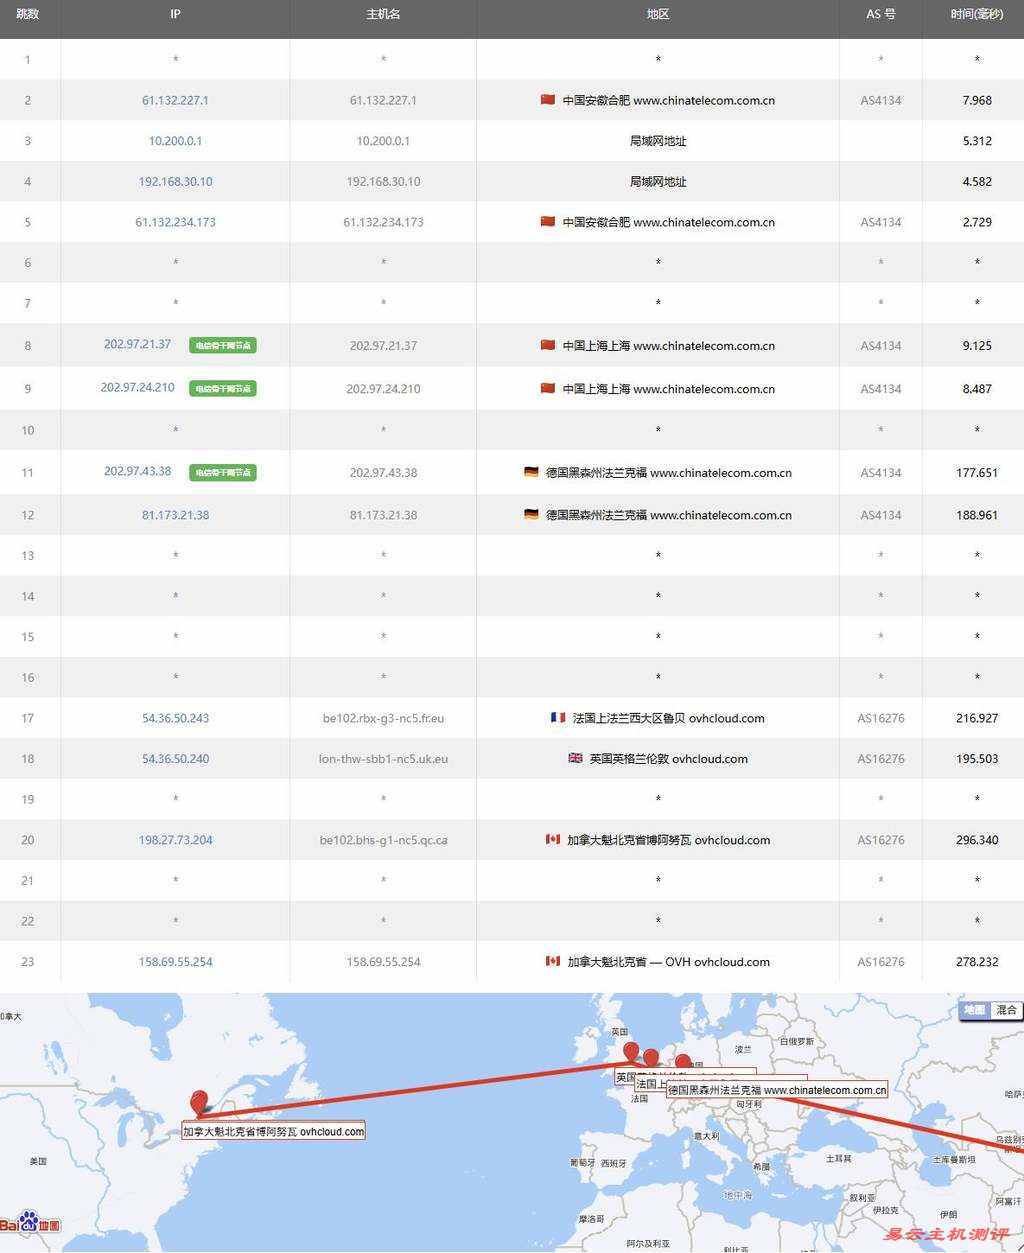This screenshot has width=1024, height=1253.
Task: Click the 跳数 column header
Action: click(27, 14)
